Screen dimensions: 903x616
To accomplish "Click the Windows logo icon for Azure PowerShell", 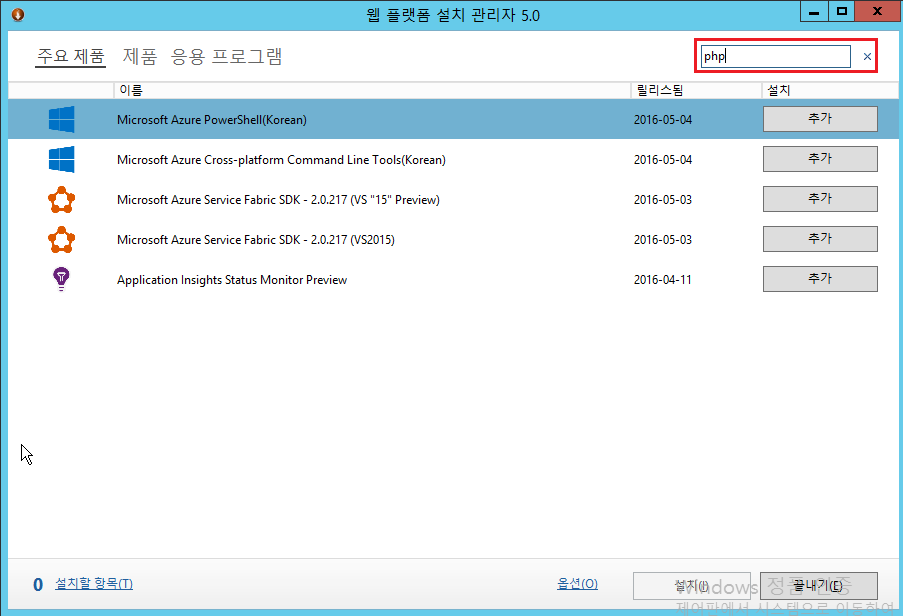I will [x=62, y=119].
